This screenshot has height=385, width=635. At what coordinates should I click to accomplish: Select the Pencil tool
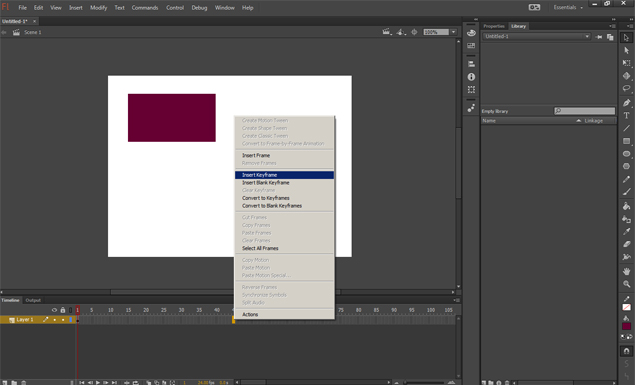coord(626,179)
